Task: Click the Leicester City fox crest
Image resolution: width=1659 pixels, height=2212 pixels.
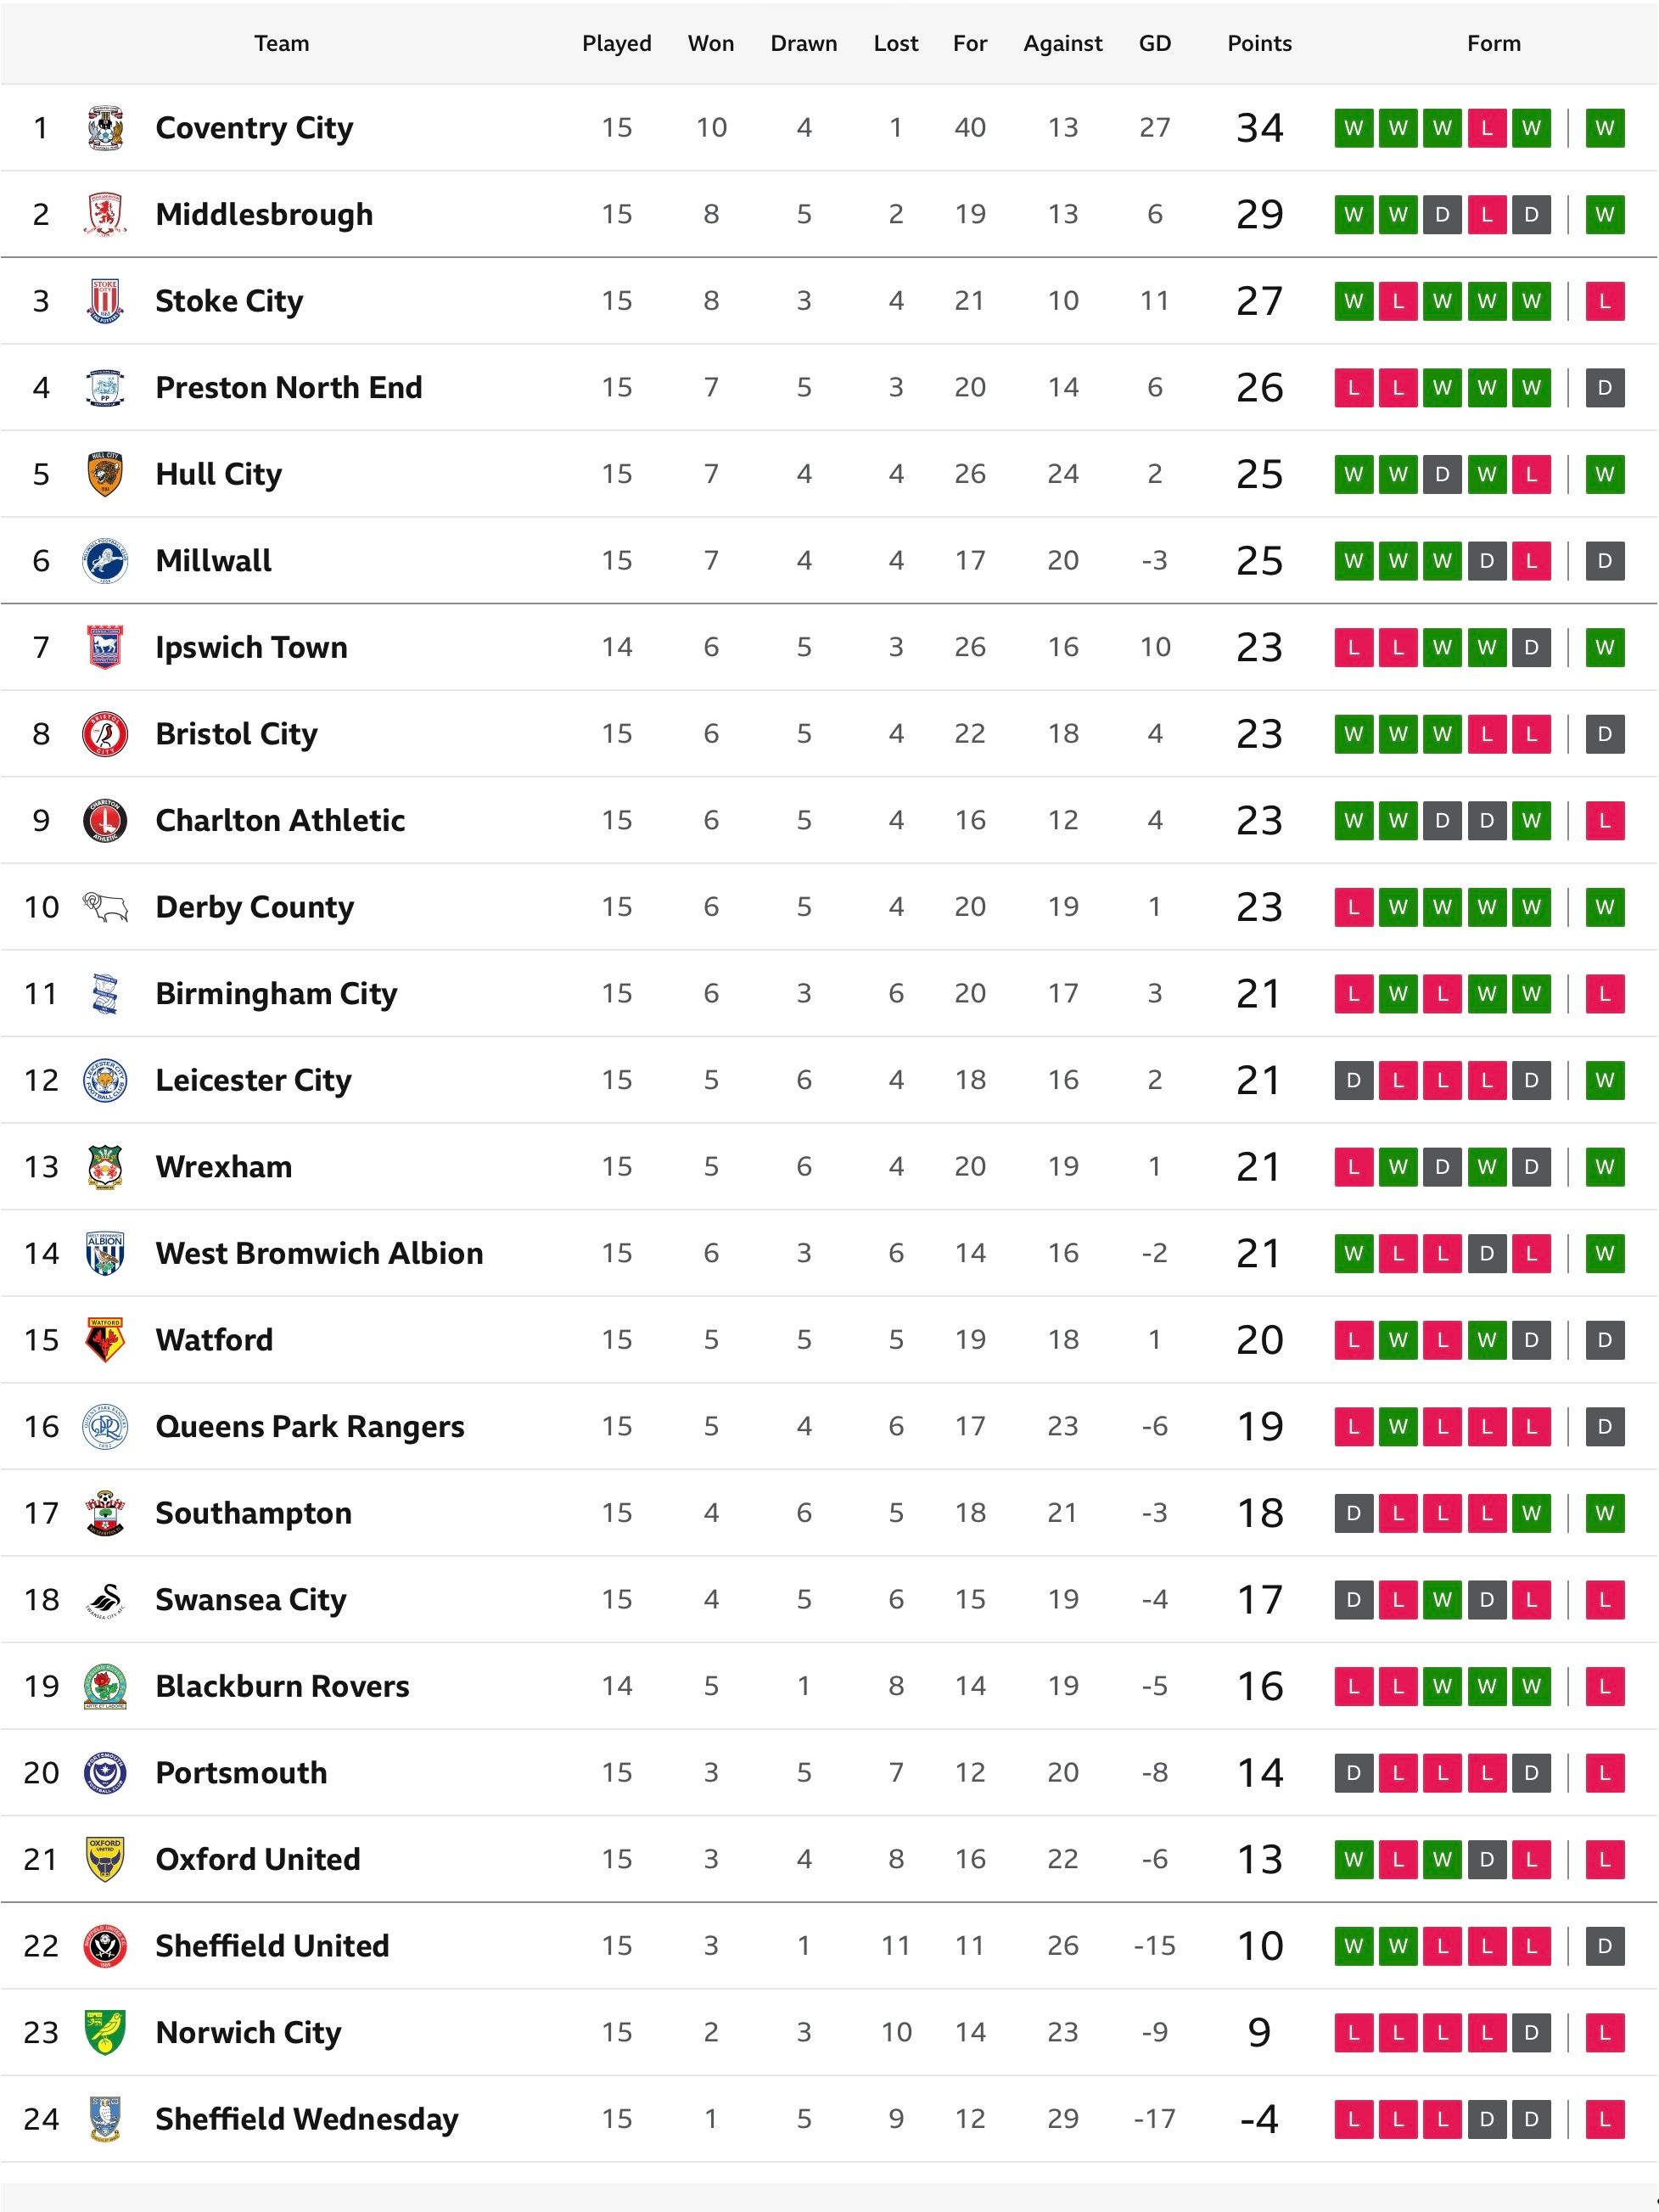Action: tap(105, 1080)
